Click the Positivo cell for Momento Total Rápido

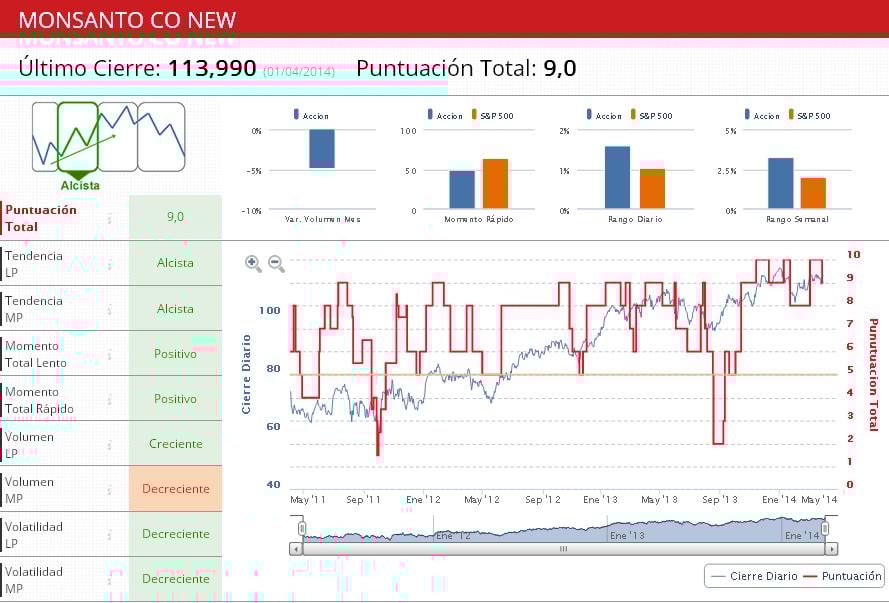(x=175, y=399)
